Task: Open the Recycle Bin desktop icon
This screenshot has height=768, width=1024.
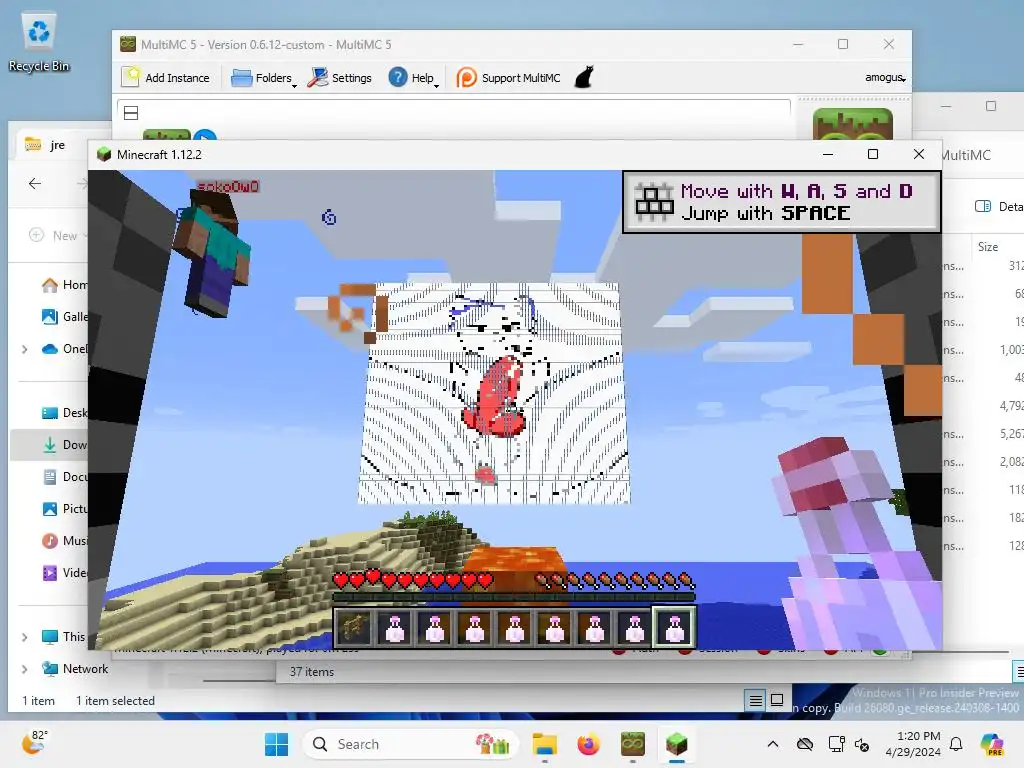Action: (39, 42)
